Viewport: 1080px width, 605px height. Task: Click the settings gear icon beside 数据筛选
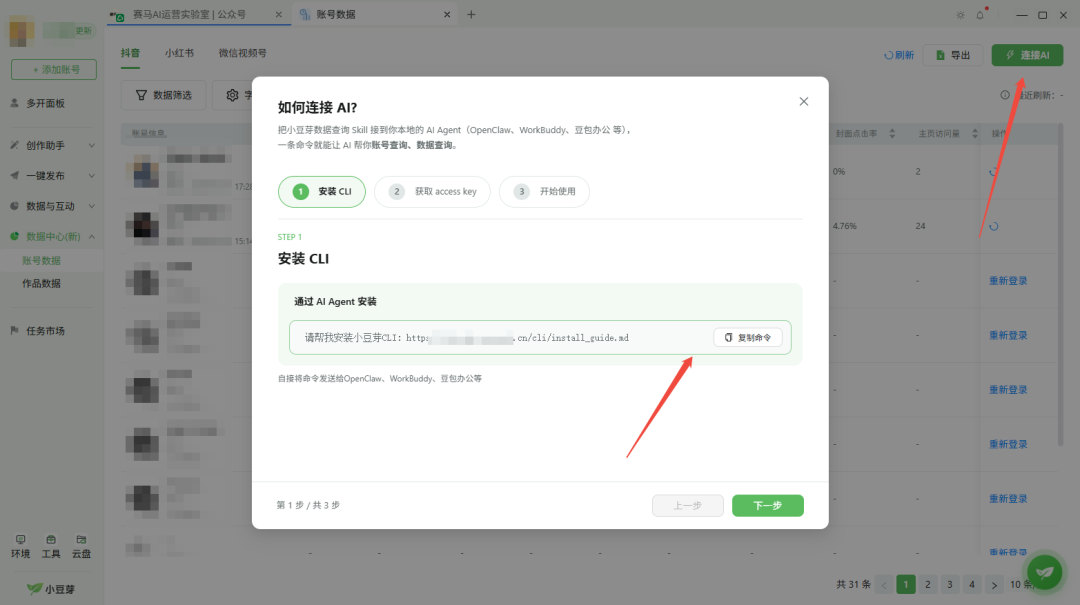pos(233,95)
